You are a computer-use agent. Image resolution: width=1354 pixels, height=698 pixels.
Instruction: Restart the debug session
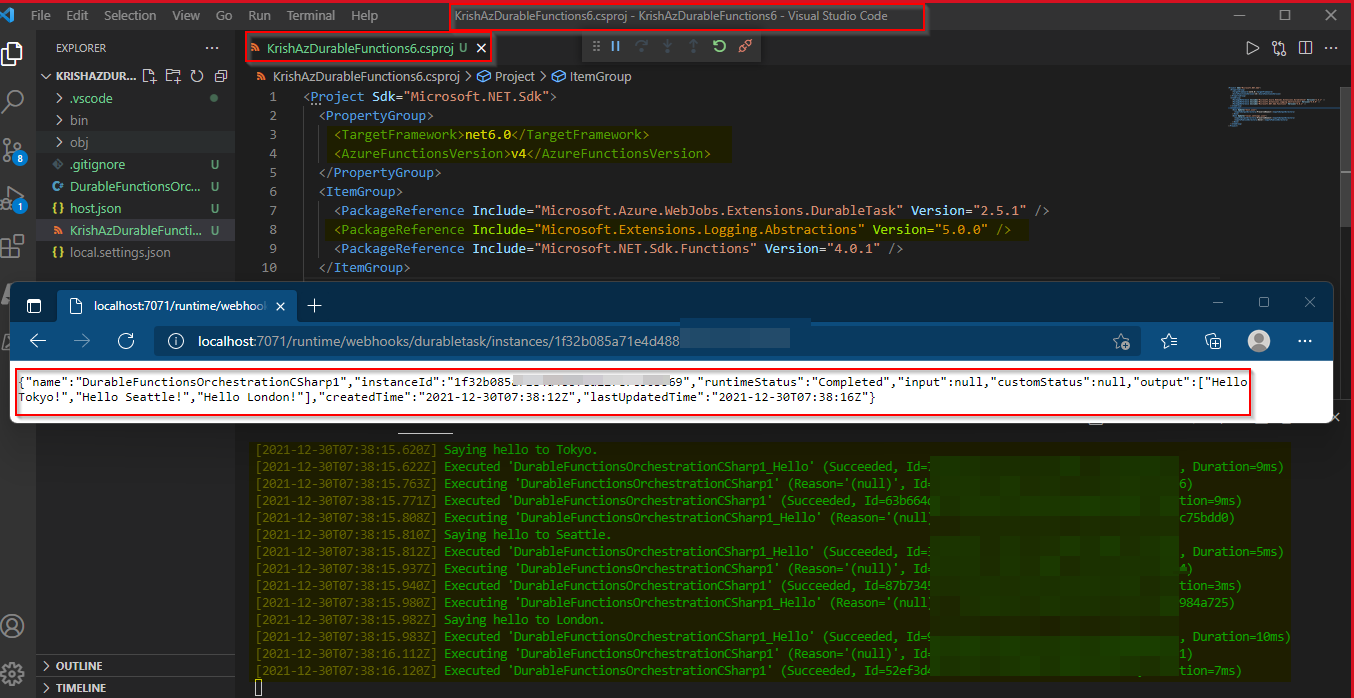tap(719, 47)
